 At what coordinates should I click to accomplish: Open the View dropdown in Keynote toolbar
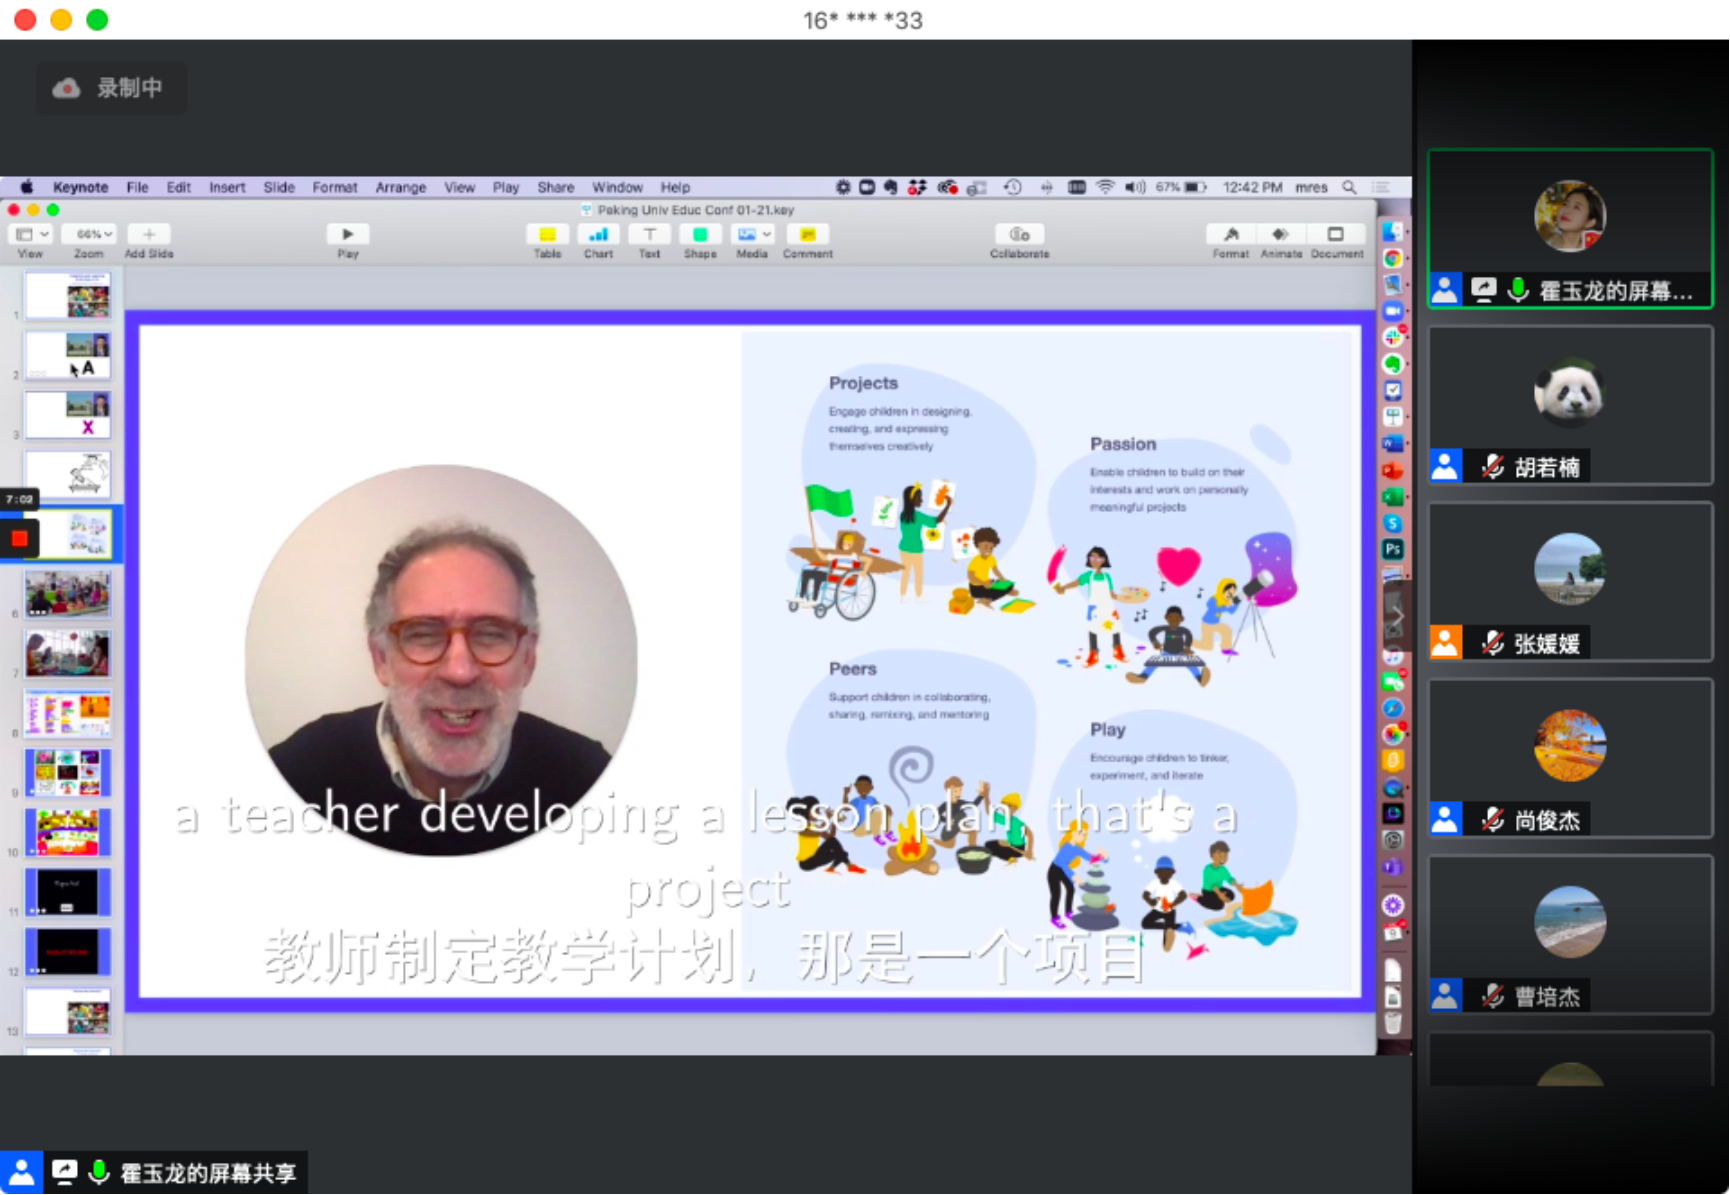coord(31,235)
